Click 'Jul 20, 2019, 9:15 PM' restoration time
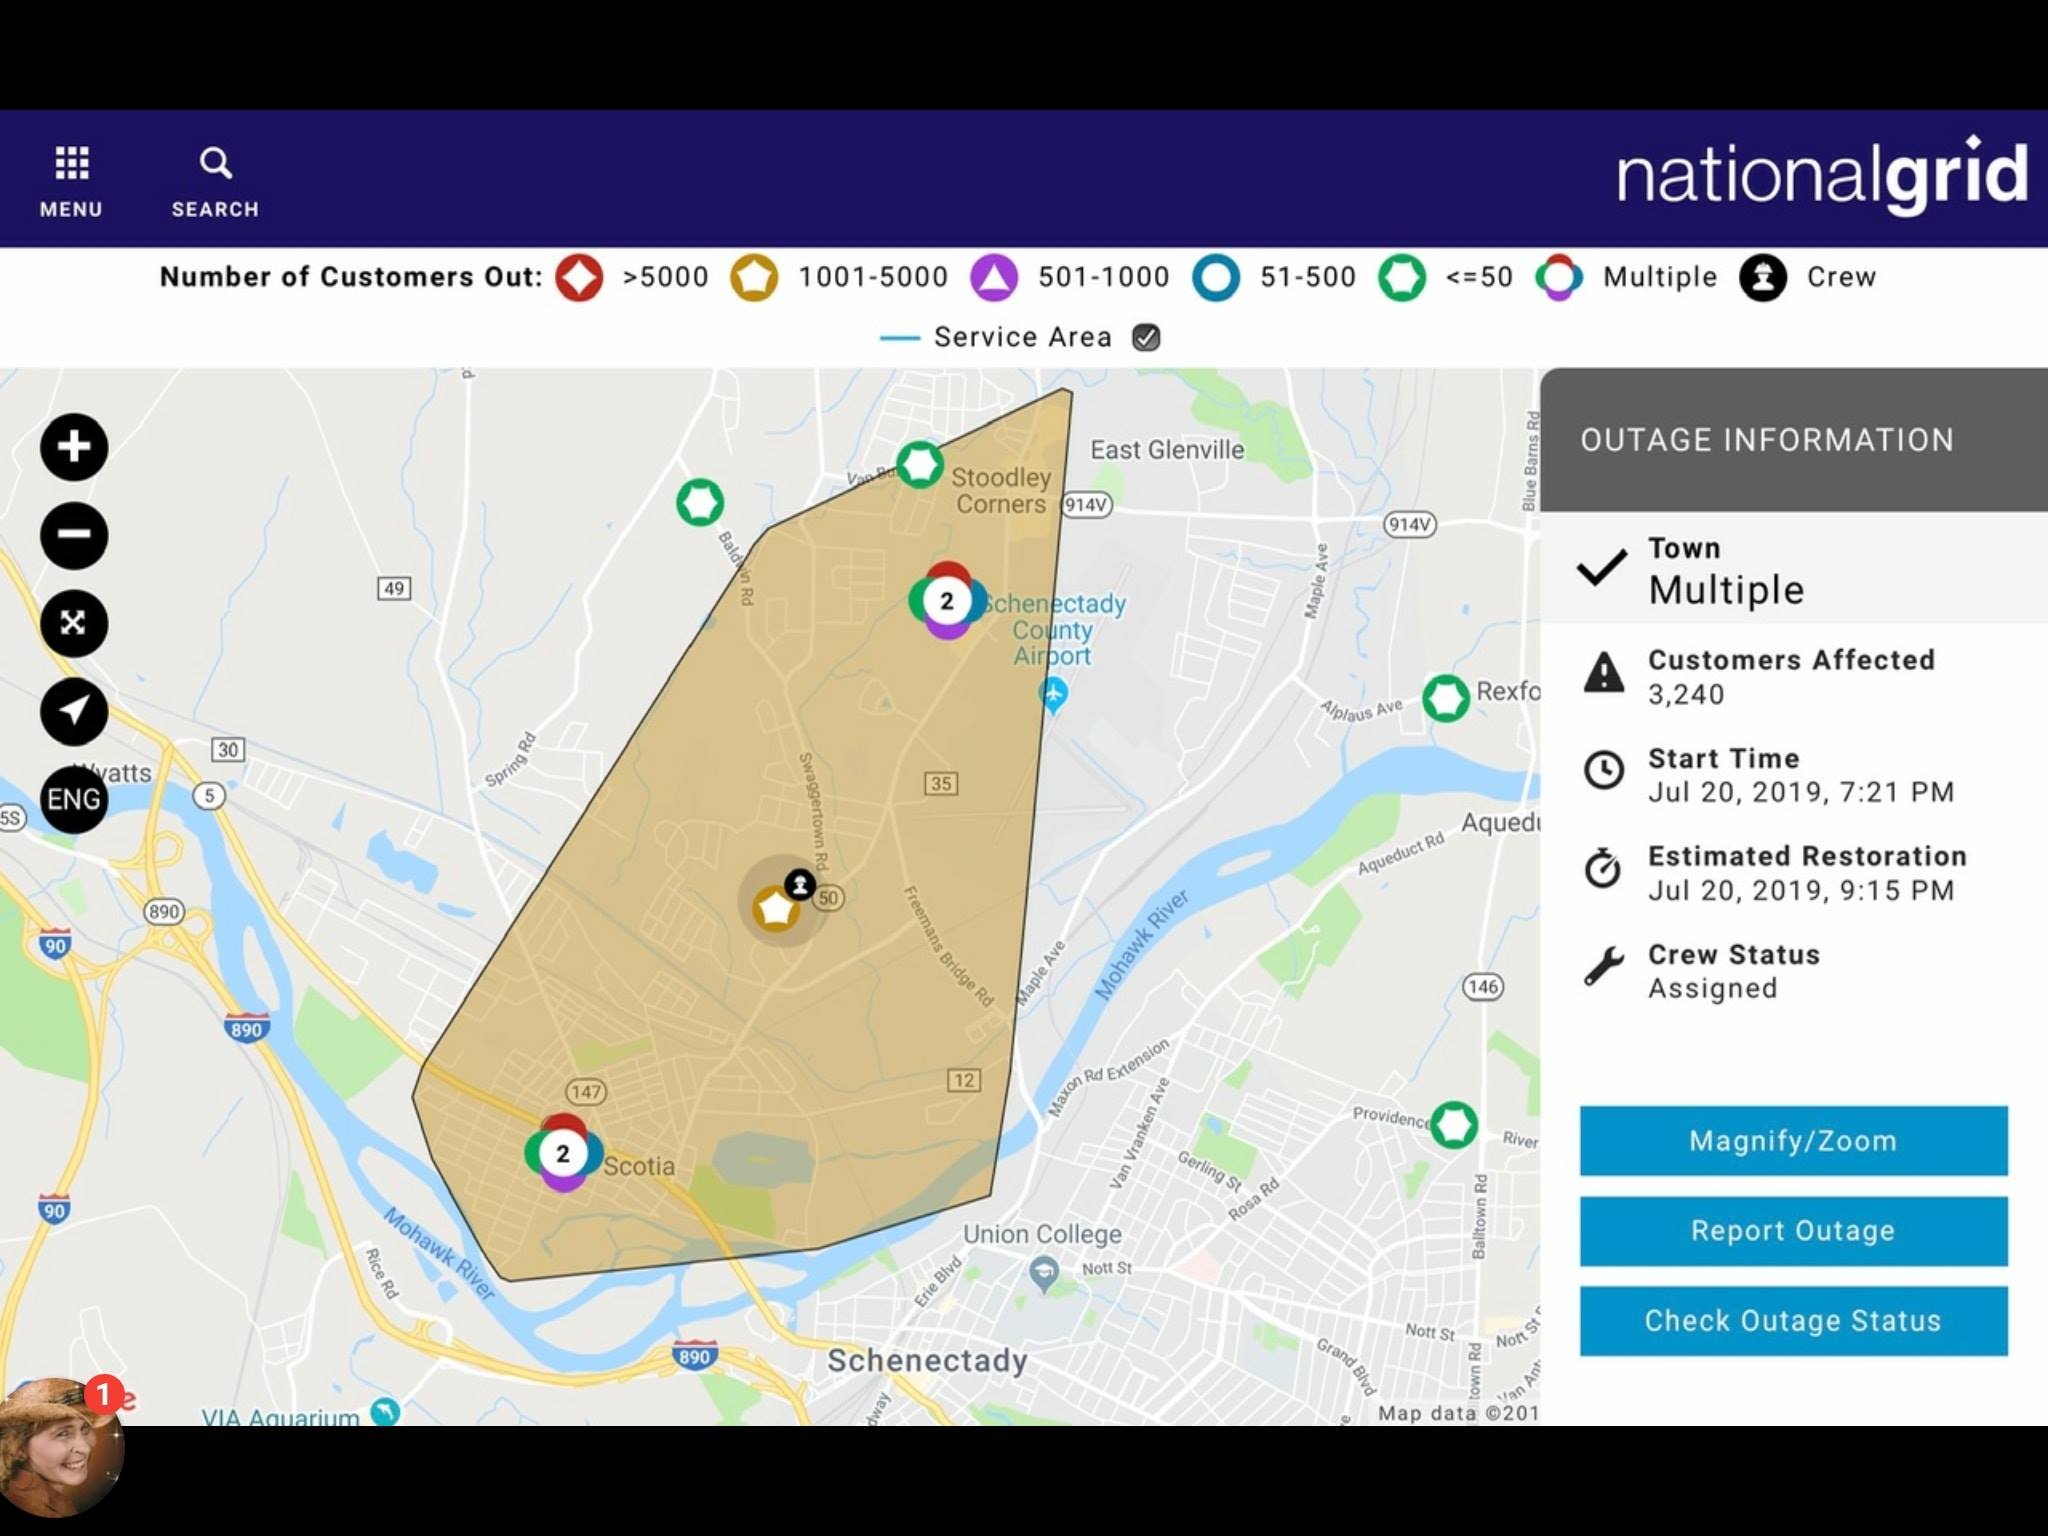This screenshot has width=2048, height=1536. 1801,891
